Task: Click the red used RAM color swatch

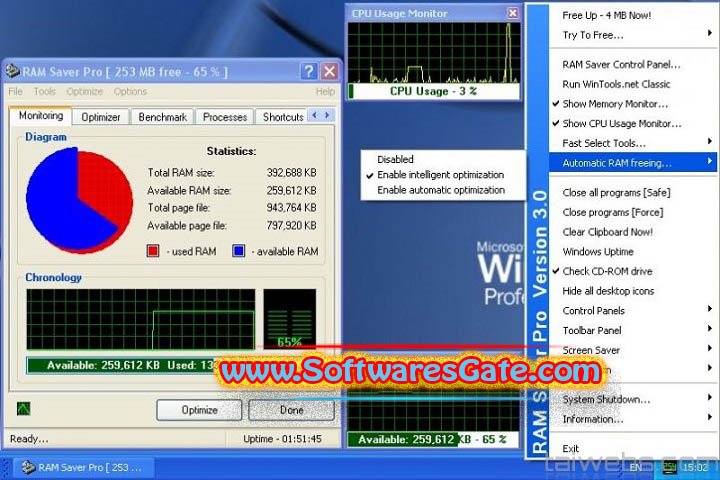Action: pos(153,251)
